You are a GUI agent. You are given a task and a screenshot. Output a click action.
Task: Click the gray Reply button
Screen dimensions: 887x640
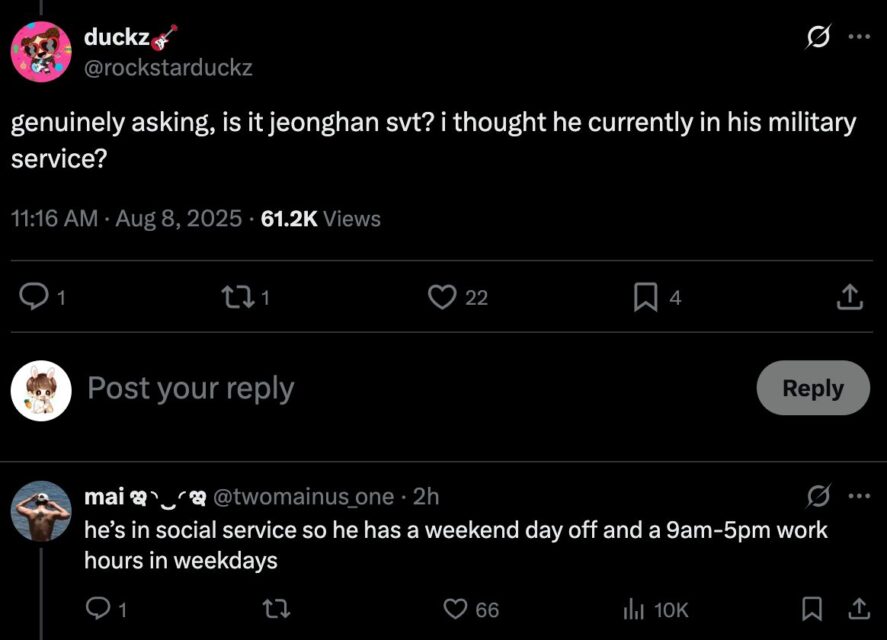pyautogui.click(x=812, y=388)
